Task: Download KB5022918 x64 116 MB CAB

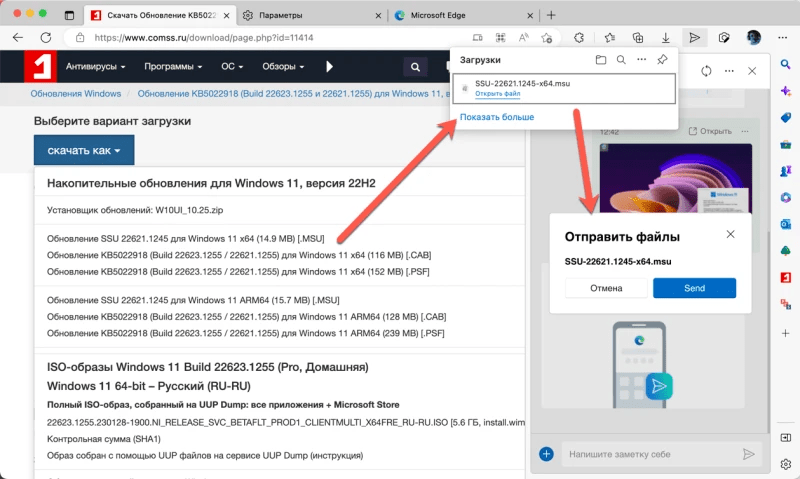Action: pyautogui.click(x=239, y=255)
